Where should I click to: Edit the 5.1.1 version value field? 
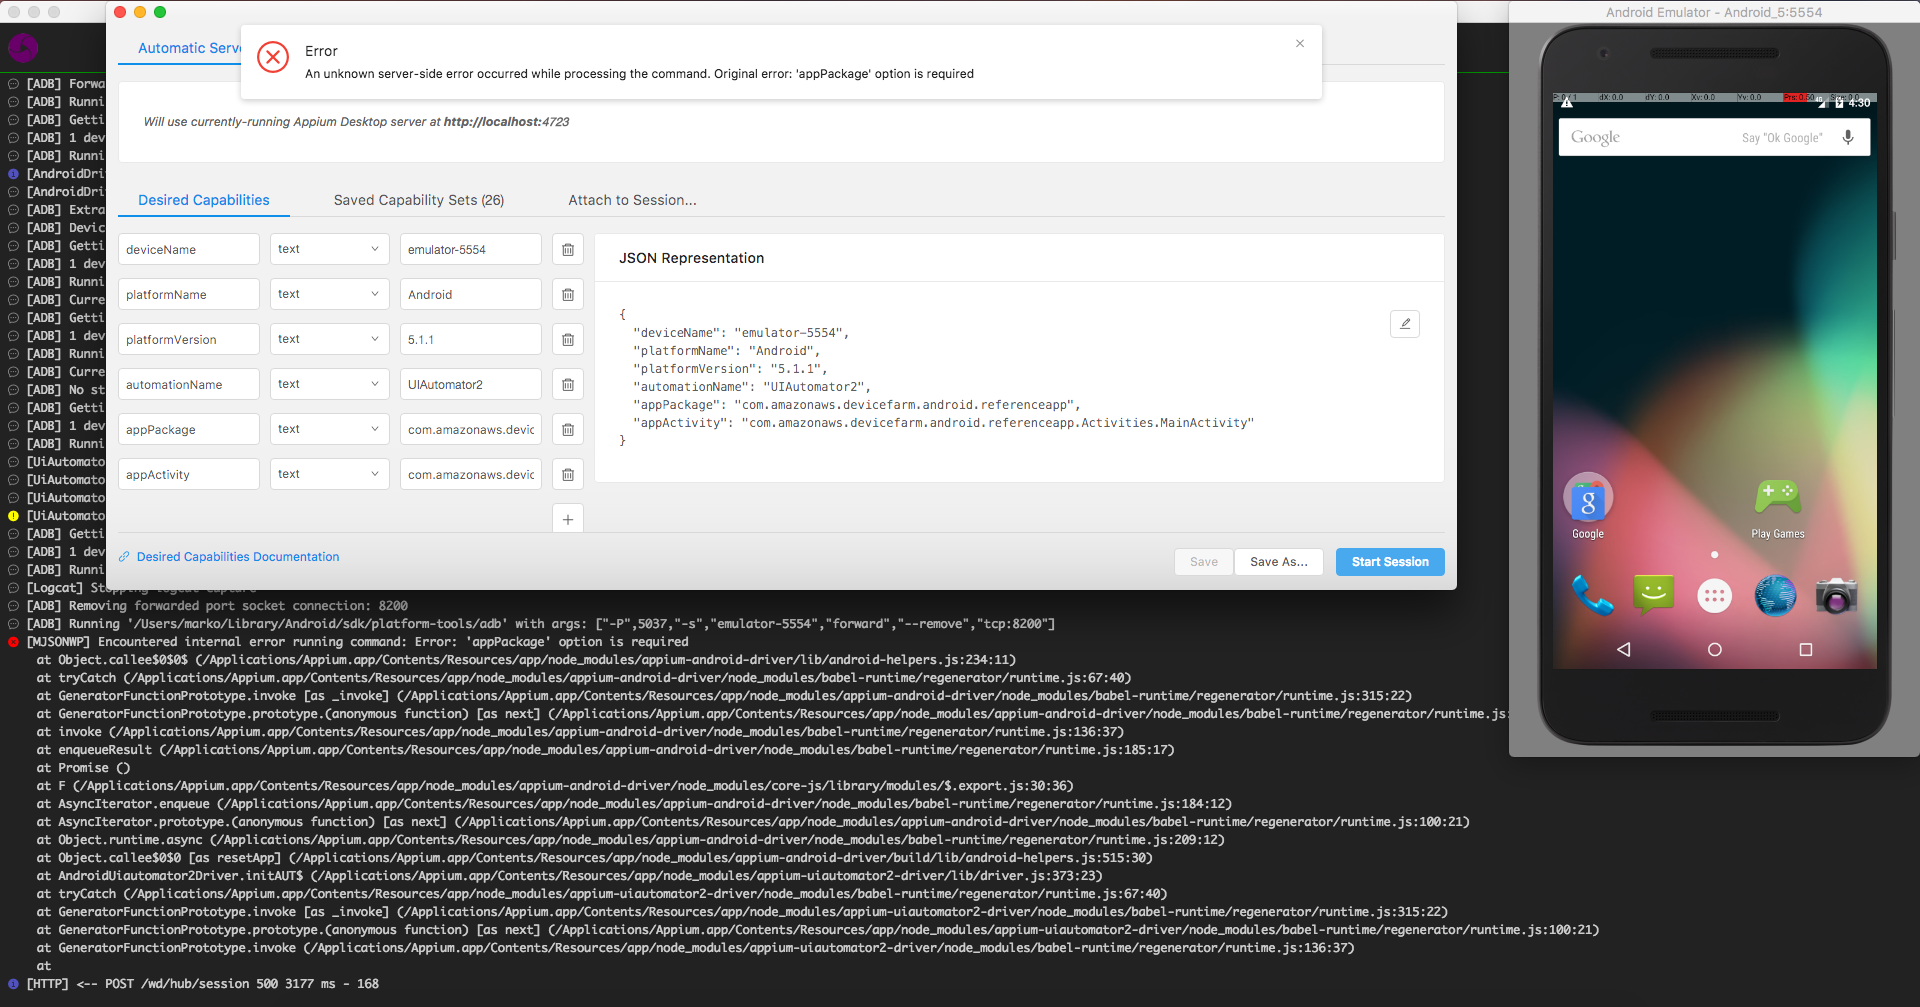pos(471,339)
